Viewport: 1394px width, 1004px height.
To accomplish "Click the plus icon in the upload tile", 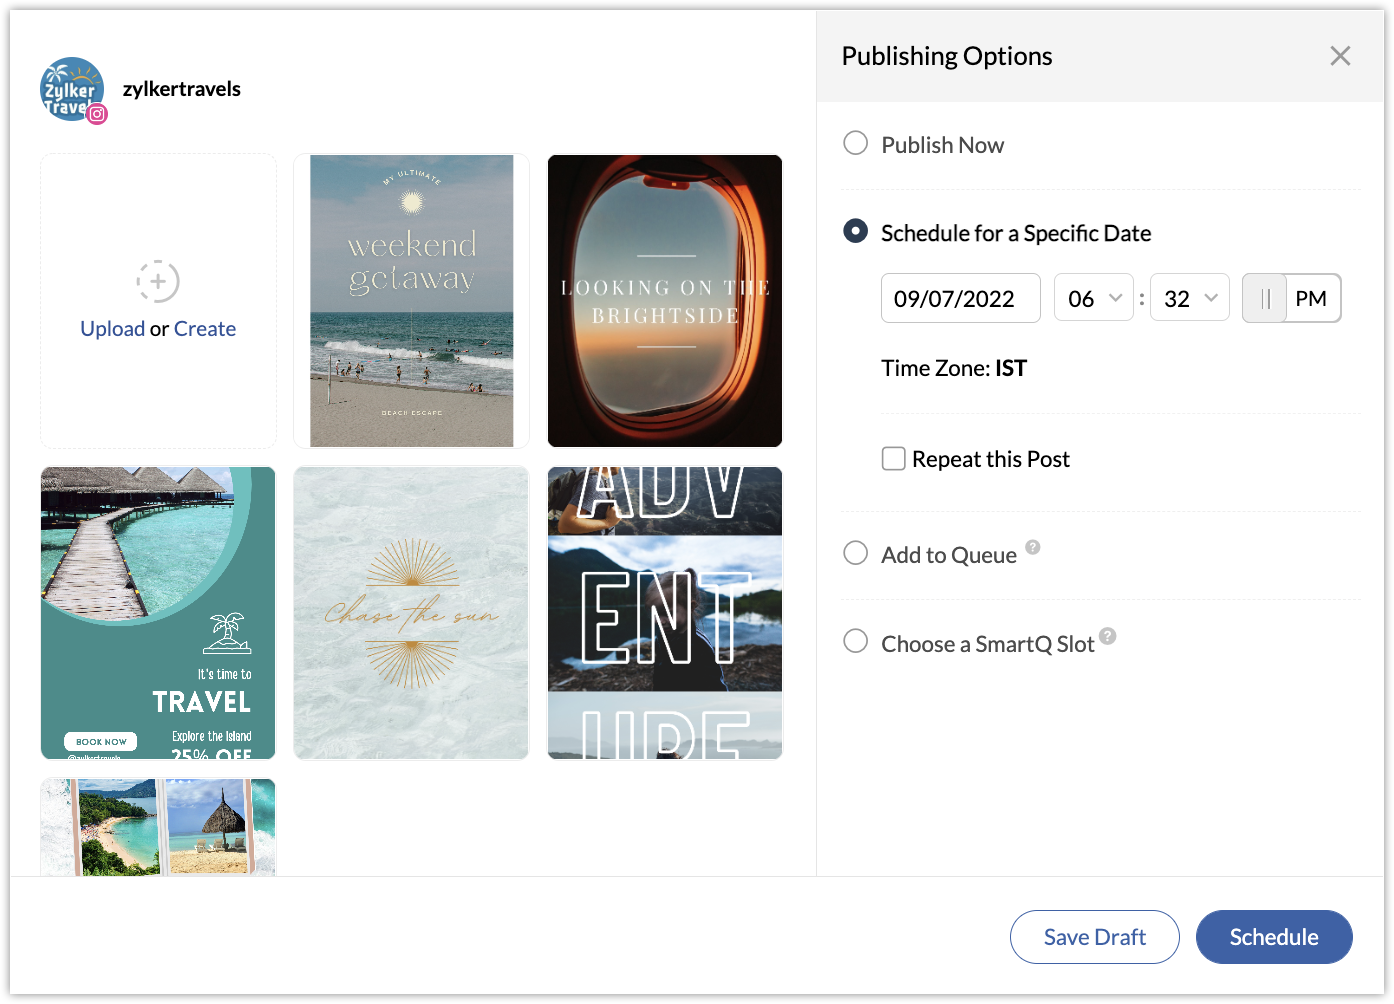I will click(x=158, y=281).
